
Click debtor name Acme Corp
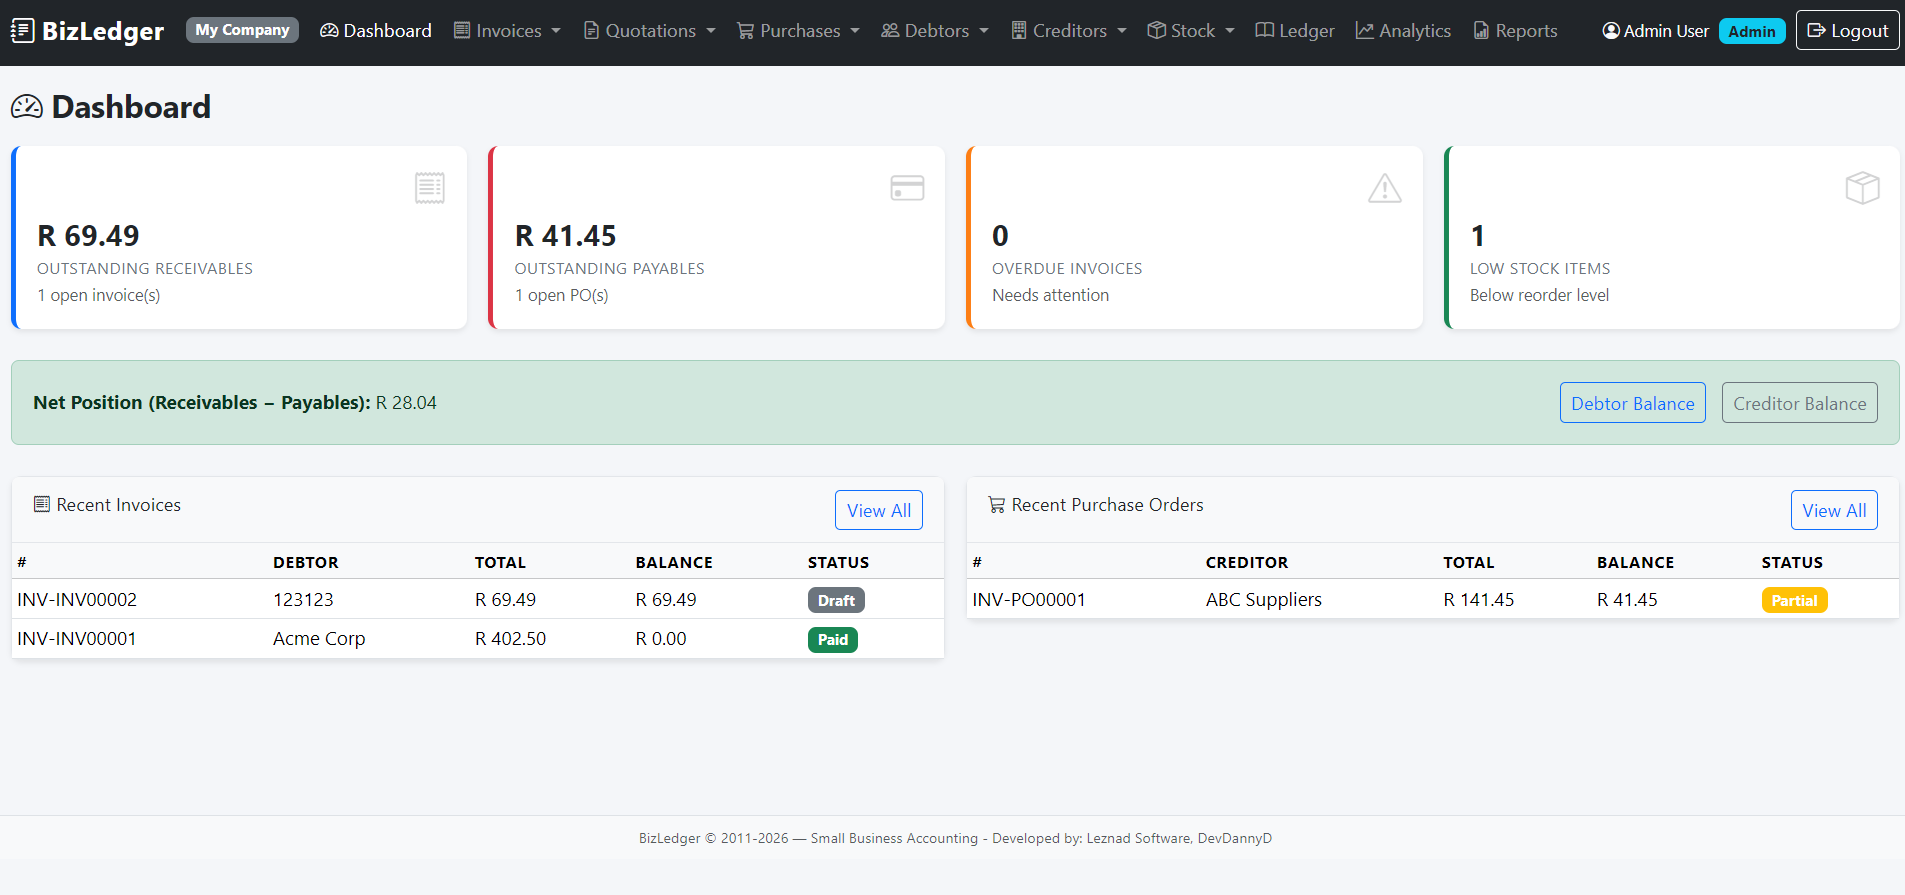click(x=319, y=639)
